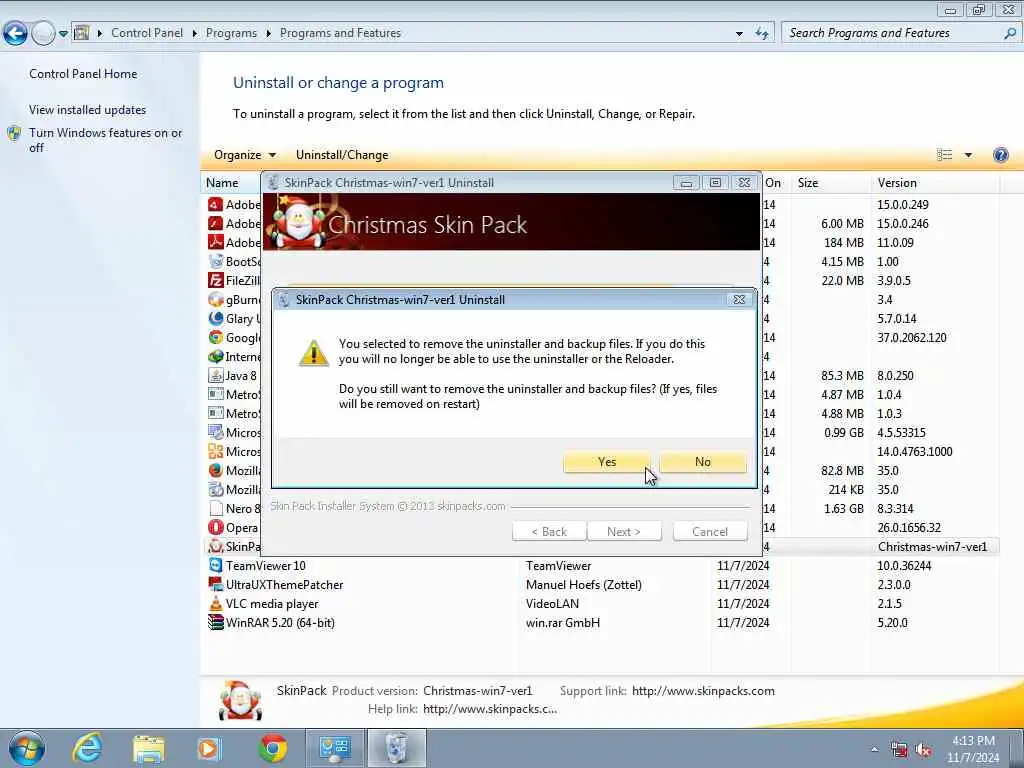
Task: Select the TeamViewer 10 entry
Action: (266, 566)
